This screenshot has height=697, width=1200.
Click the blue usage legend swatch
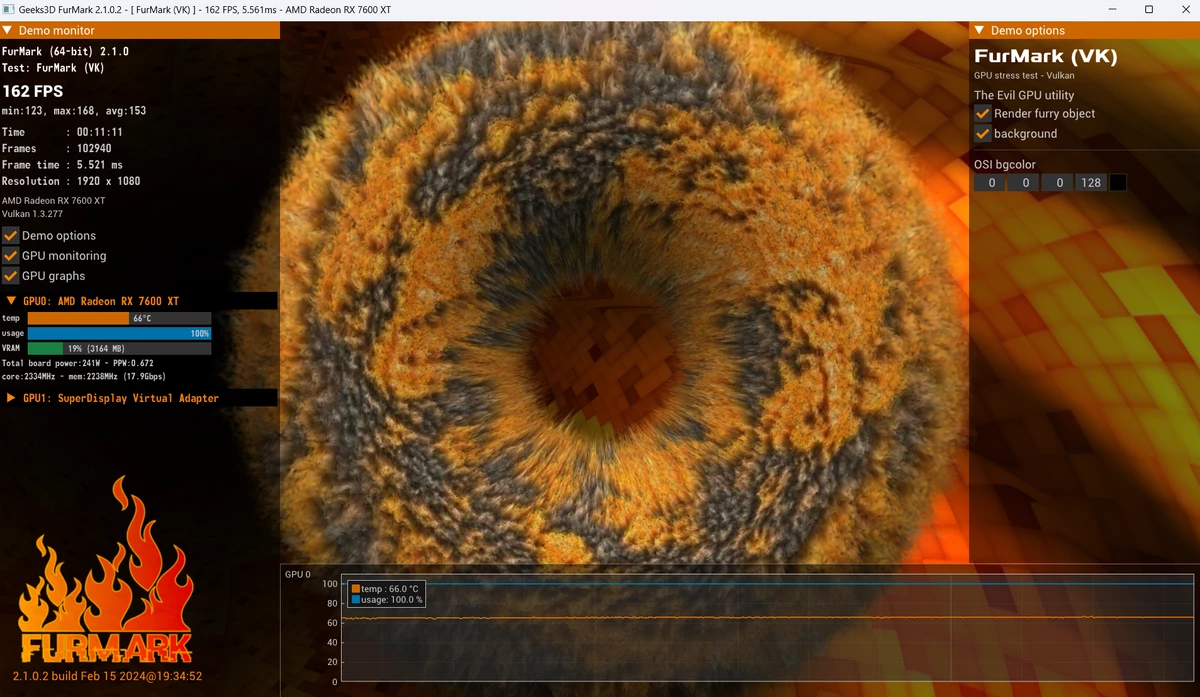click(x=356, y=600)
